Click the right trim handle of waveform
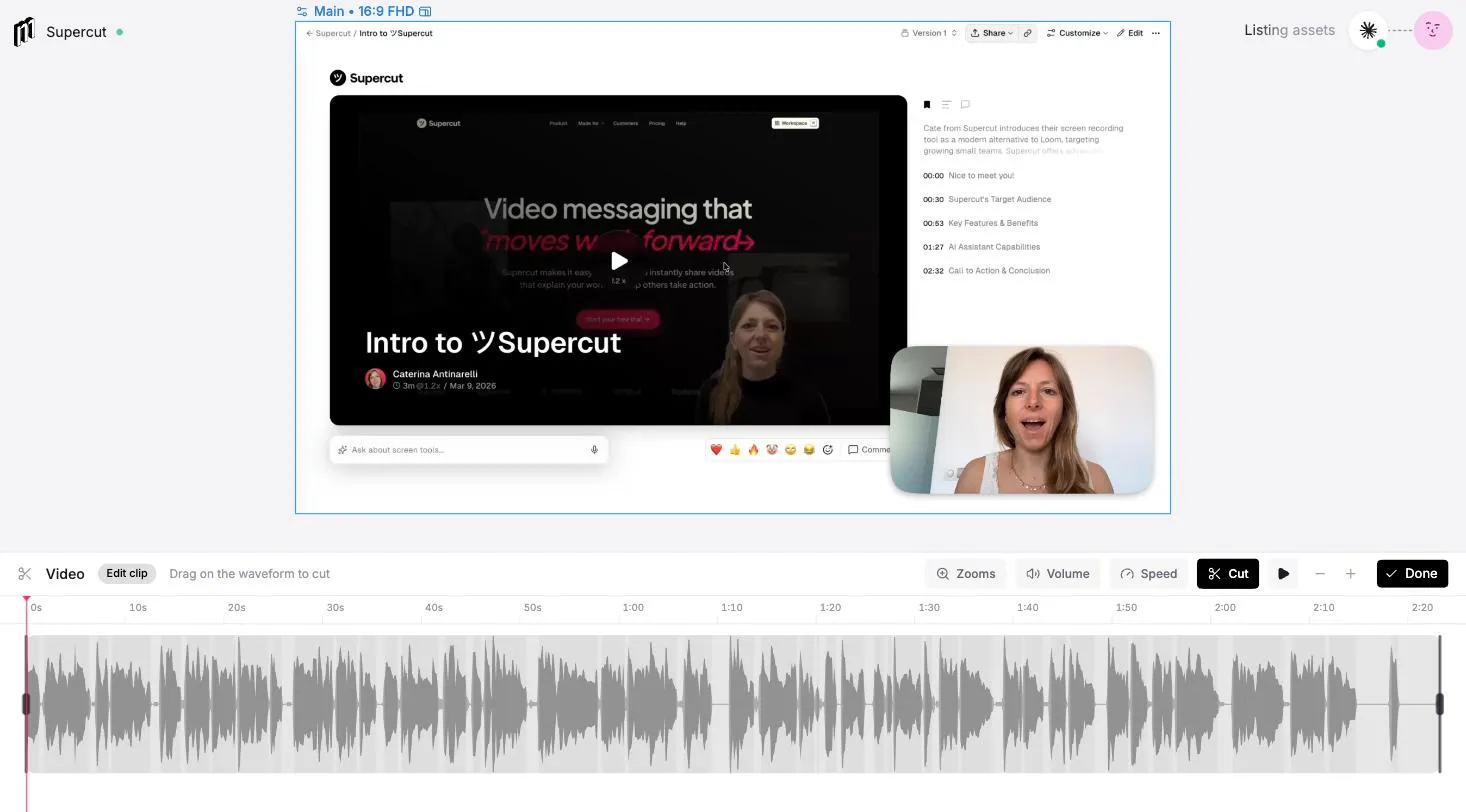The image size is (1466, 812). 1440,704
